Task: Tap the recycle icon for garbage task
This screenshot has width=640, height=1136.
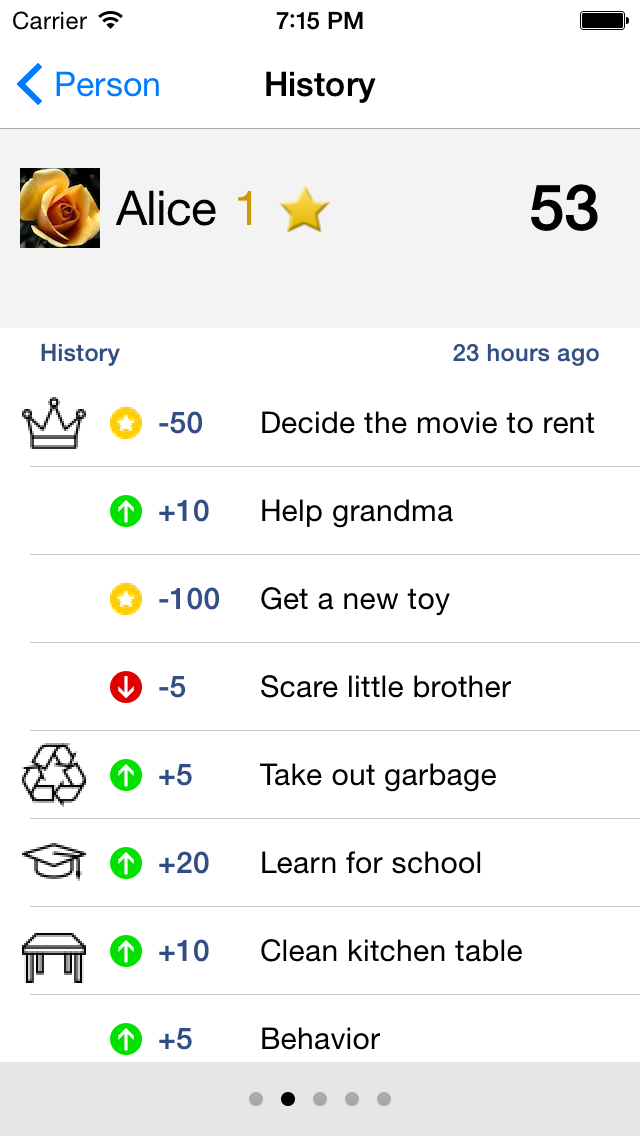Action: point(55,775)
